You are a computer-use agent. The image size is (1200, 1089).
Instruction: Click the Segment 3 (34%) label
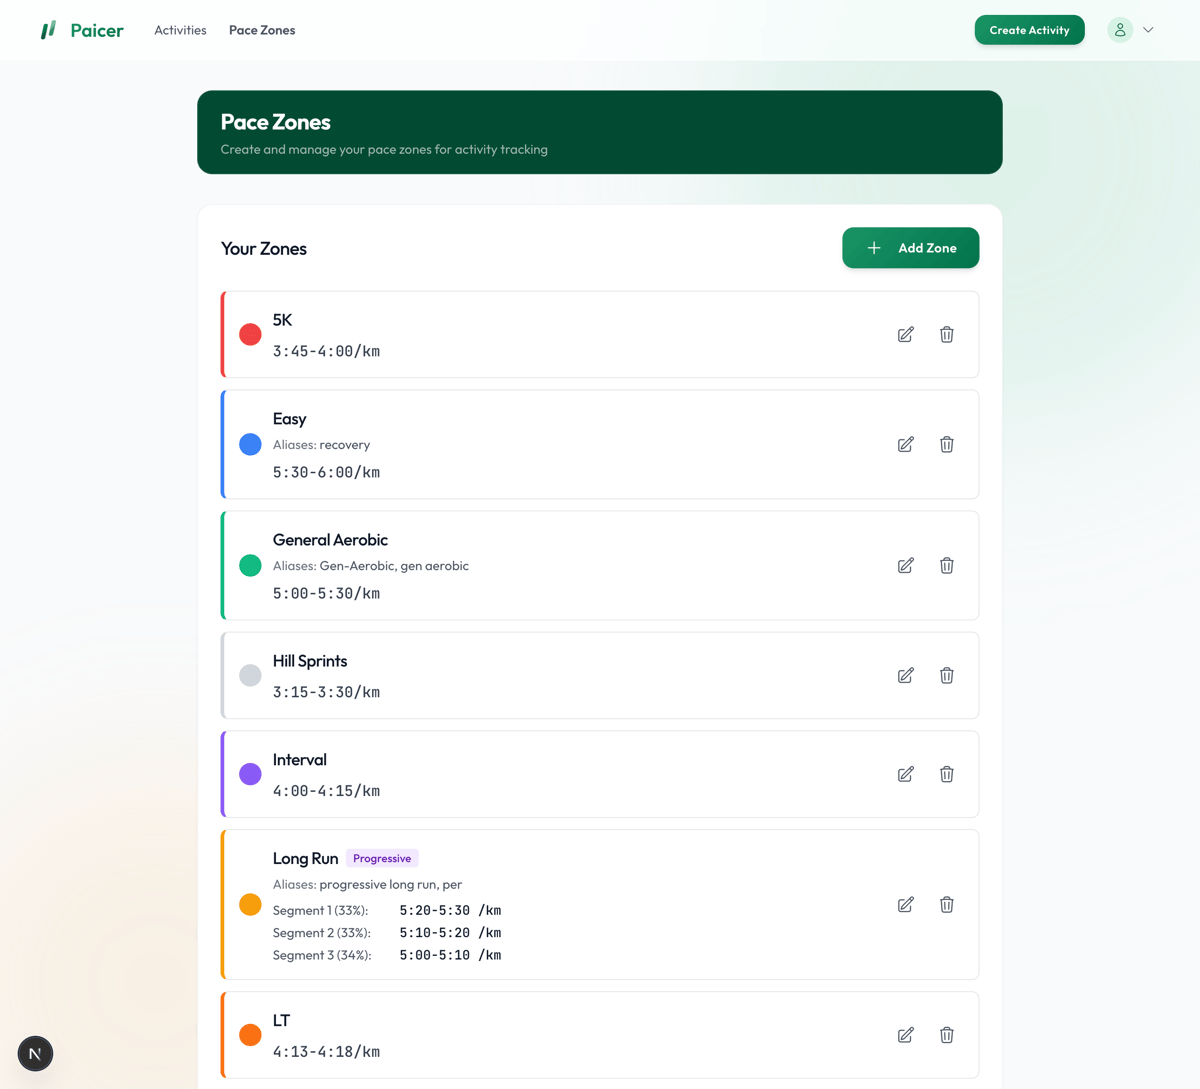tap(321, 955)
